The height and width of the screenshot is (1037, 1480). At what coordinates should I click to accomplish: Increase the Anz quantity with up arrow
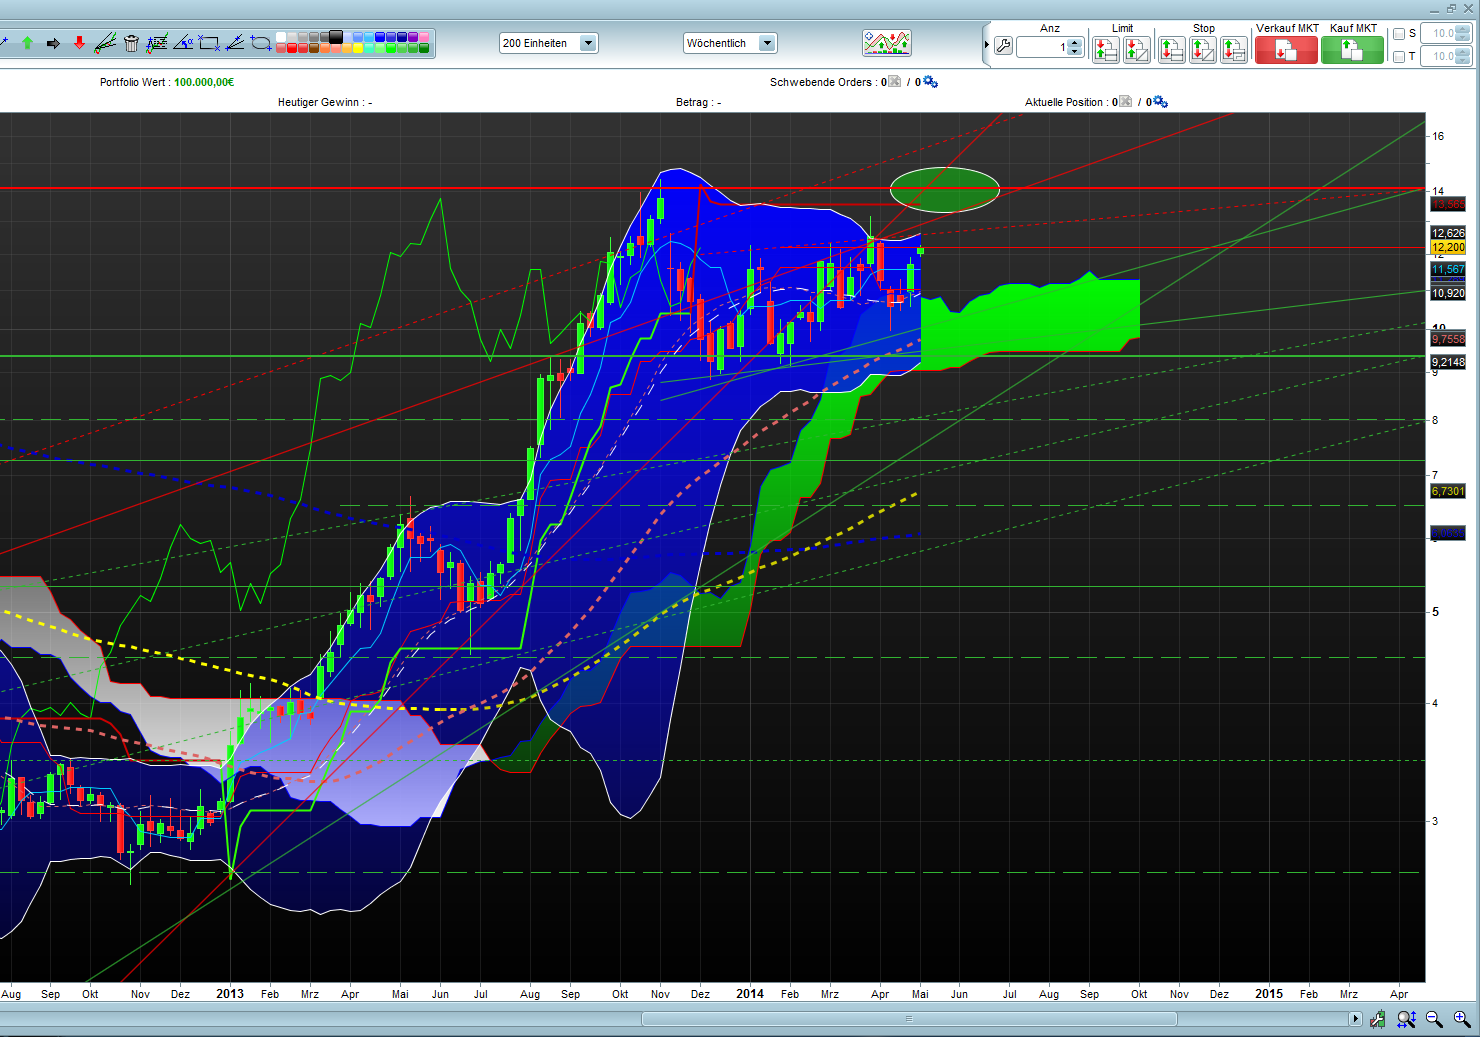click(x=1075, y=42)
